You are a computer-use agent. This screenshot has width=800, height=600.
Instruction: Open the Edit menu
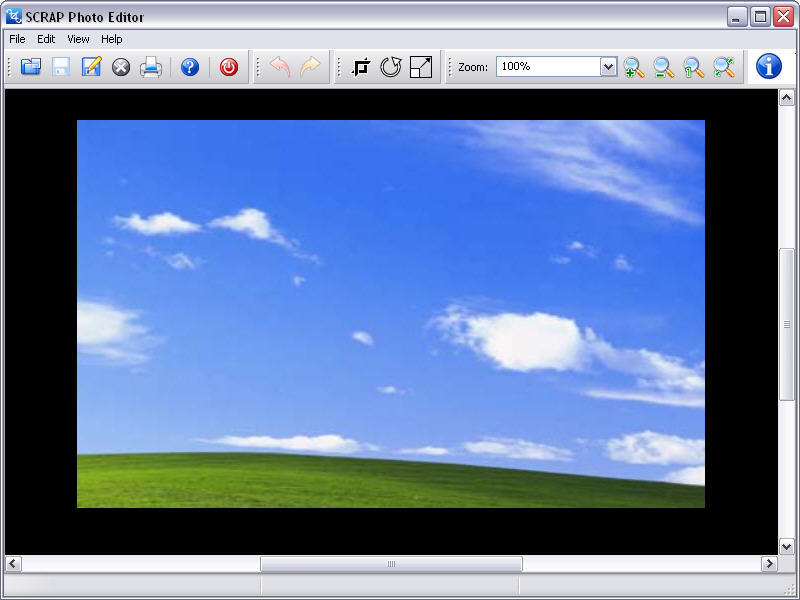click(46, 39)
